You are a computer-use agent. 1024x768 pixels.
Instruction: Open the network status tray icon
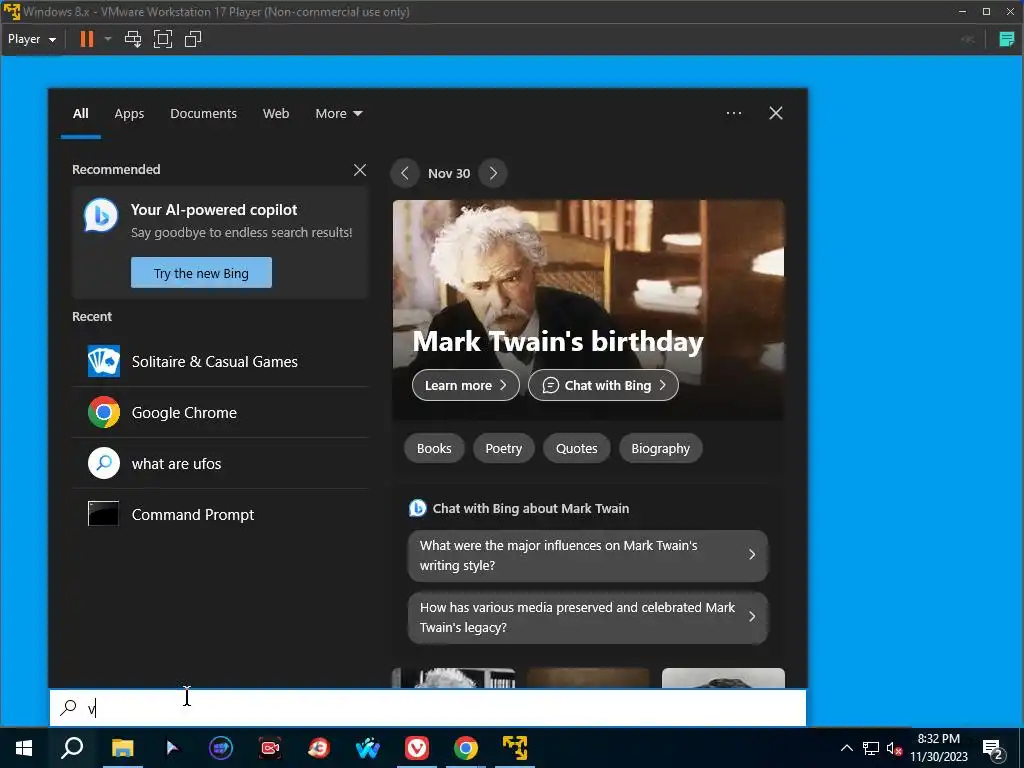[x=871, y=748]
